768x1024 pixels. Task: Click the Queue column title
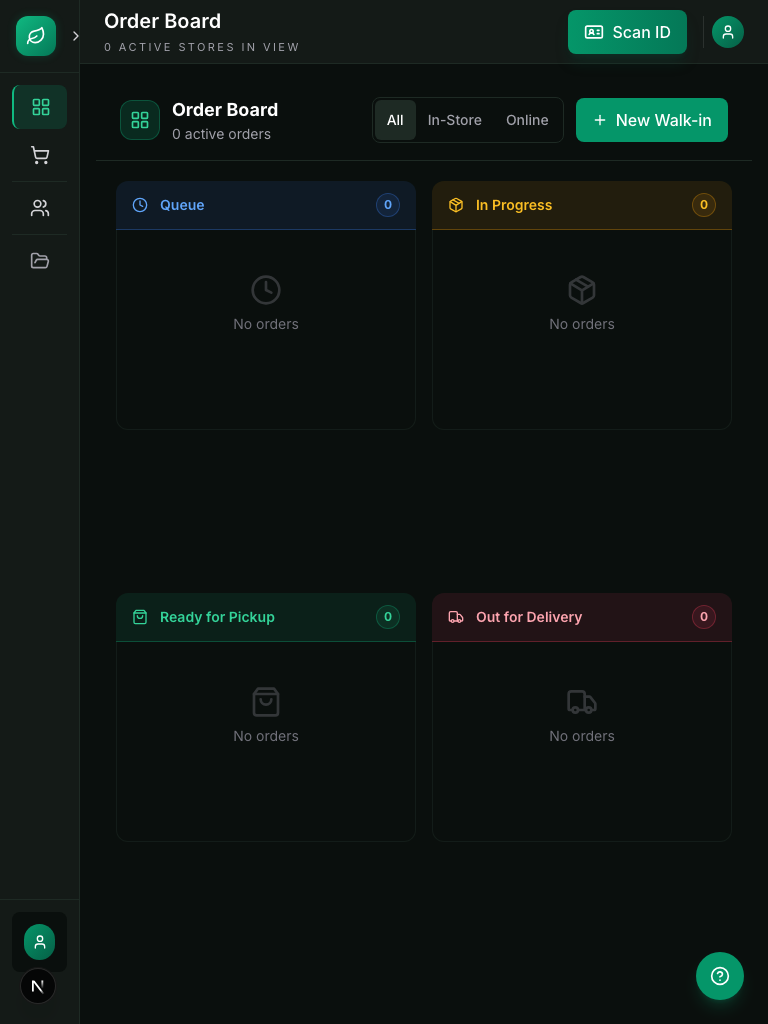pyautogui.click(x=182, y=205)
